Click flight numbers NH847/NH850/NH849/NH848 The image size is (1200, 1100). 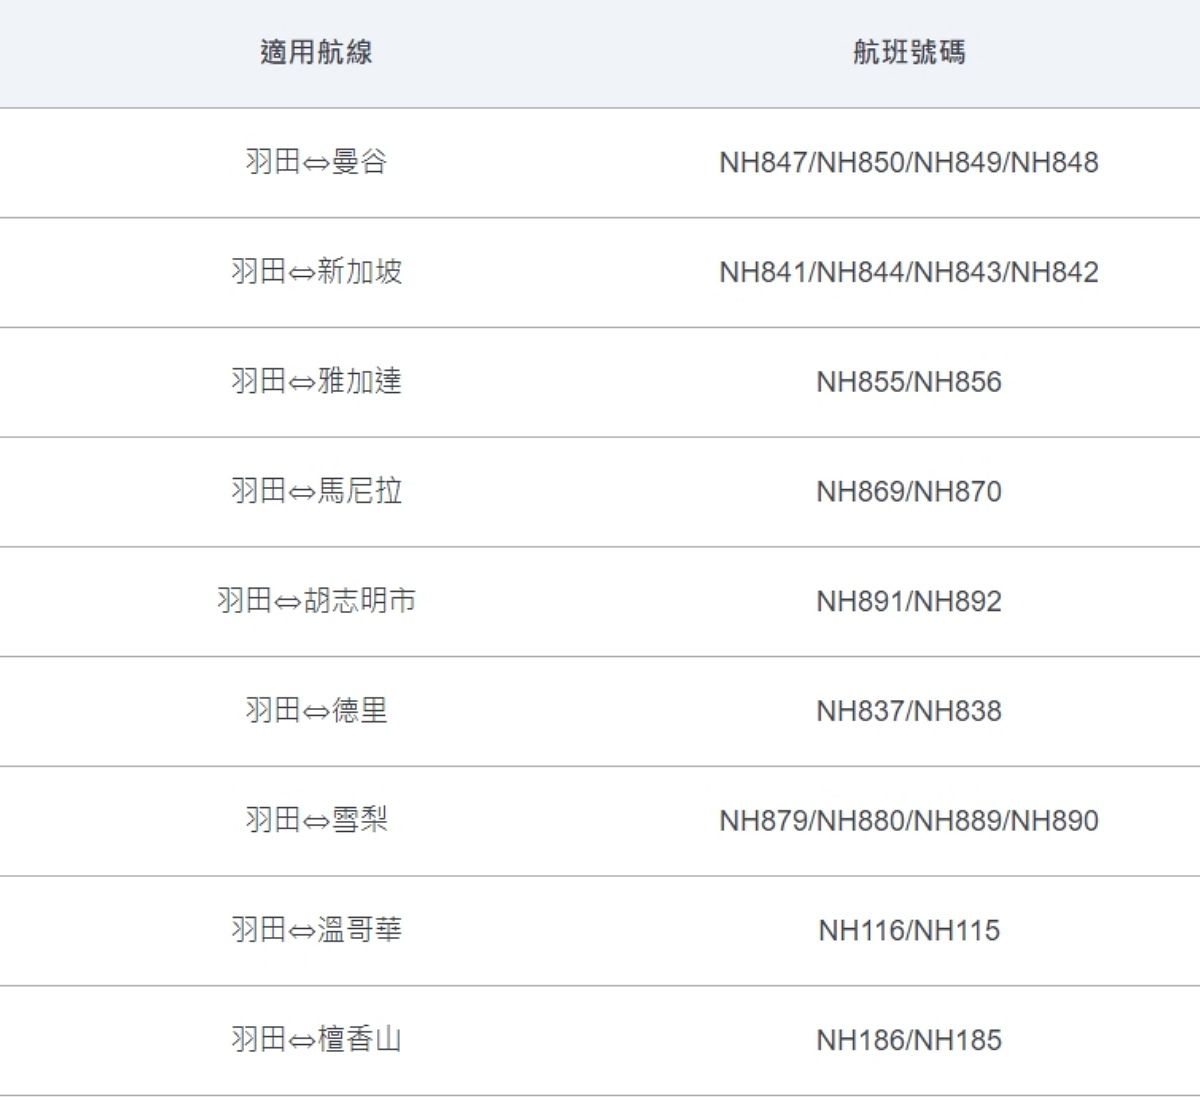[908, 162]
